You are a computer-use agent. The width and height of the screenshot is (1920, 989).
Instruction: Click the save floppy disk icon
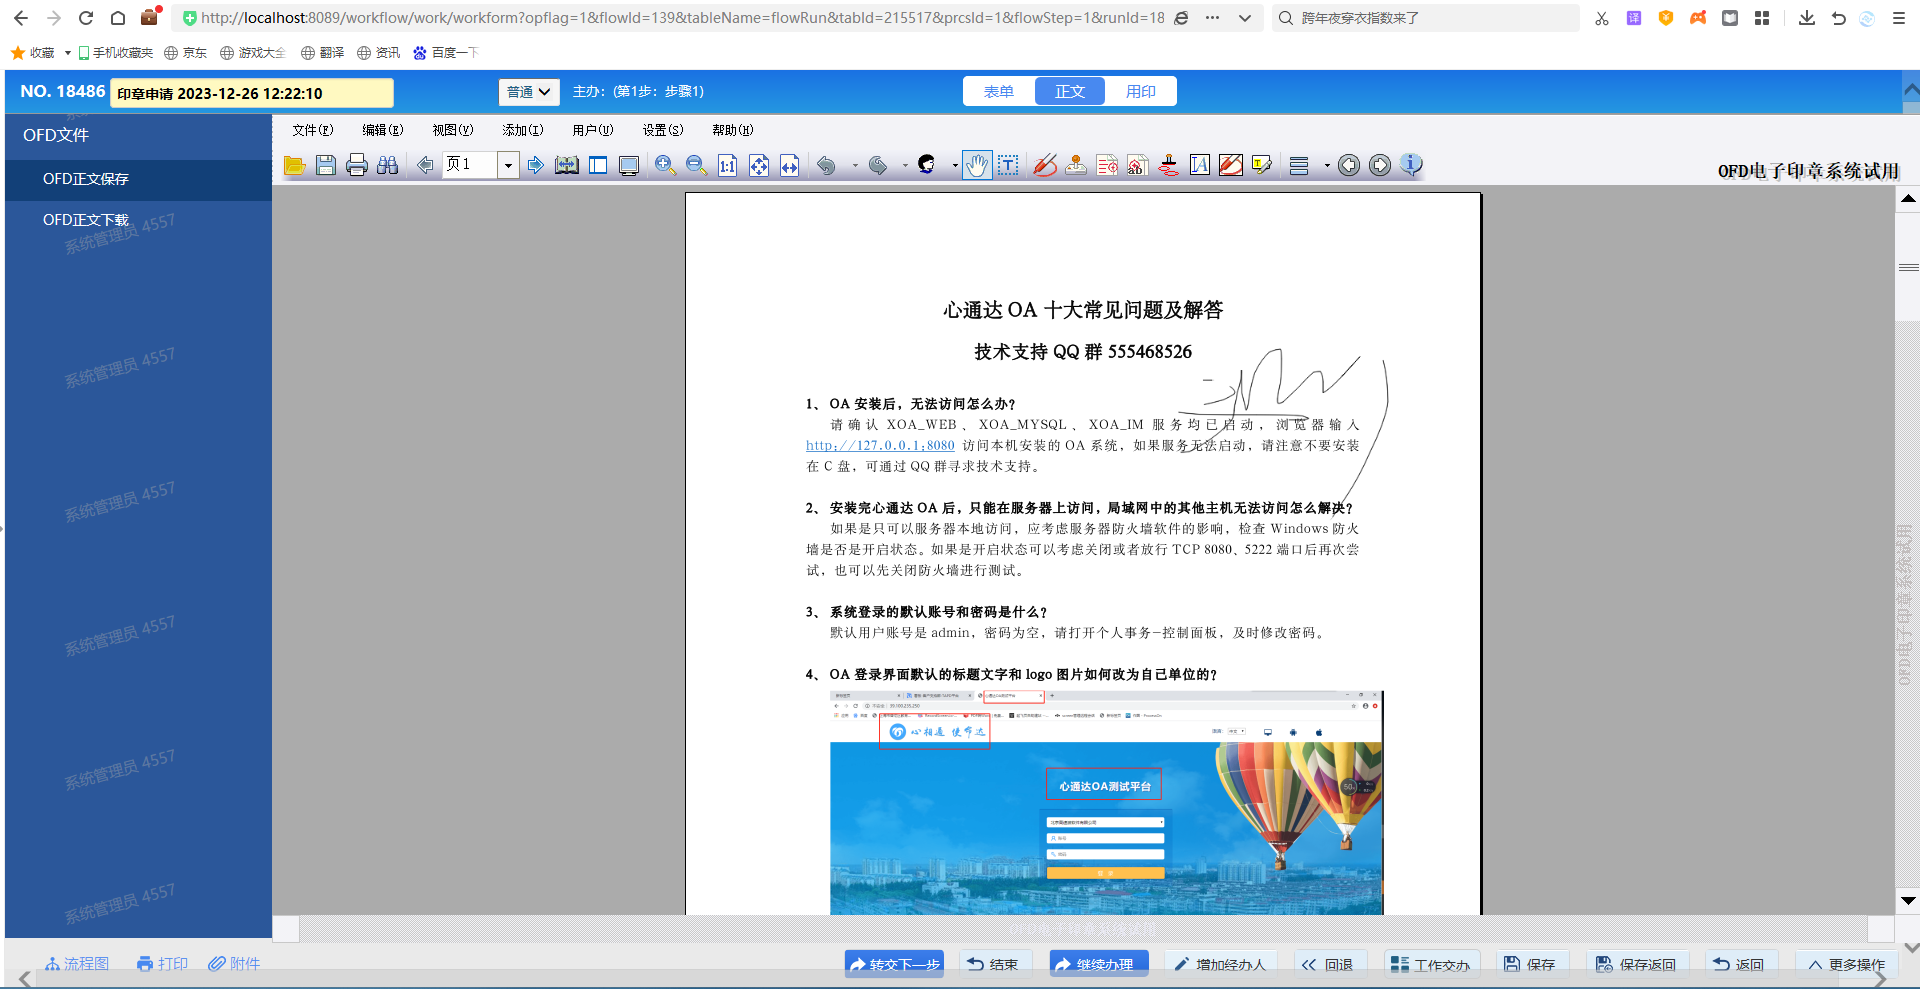pos(325,165)
